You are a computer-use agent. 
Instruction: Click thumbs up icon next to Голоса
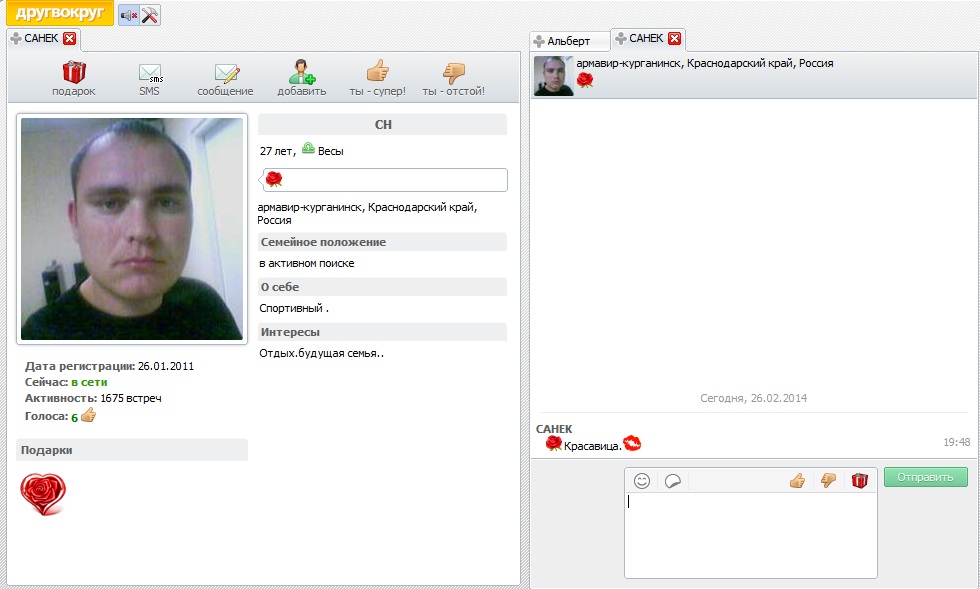point(88,415)
